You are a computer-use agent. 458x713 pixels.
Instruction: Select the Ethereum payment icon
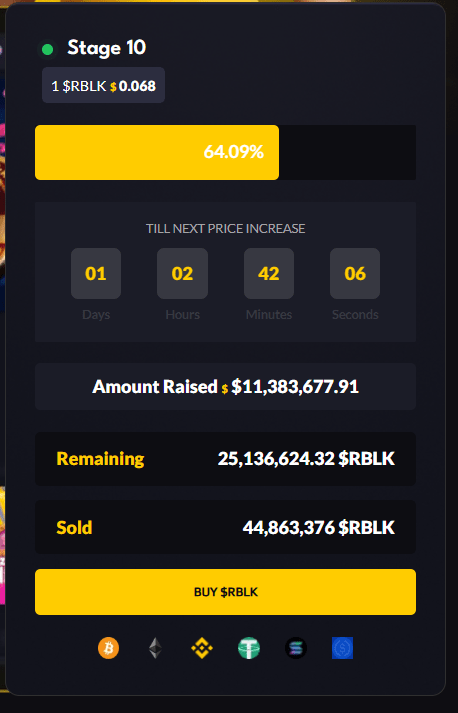[156, 648]
